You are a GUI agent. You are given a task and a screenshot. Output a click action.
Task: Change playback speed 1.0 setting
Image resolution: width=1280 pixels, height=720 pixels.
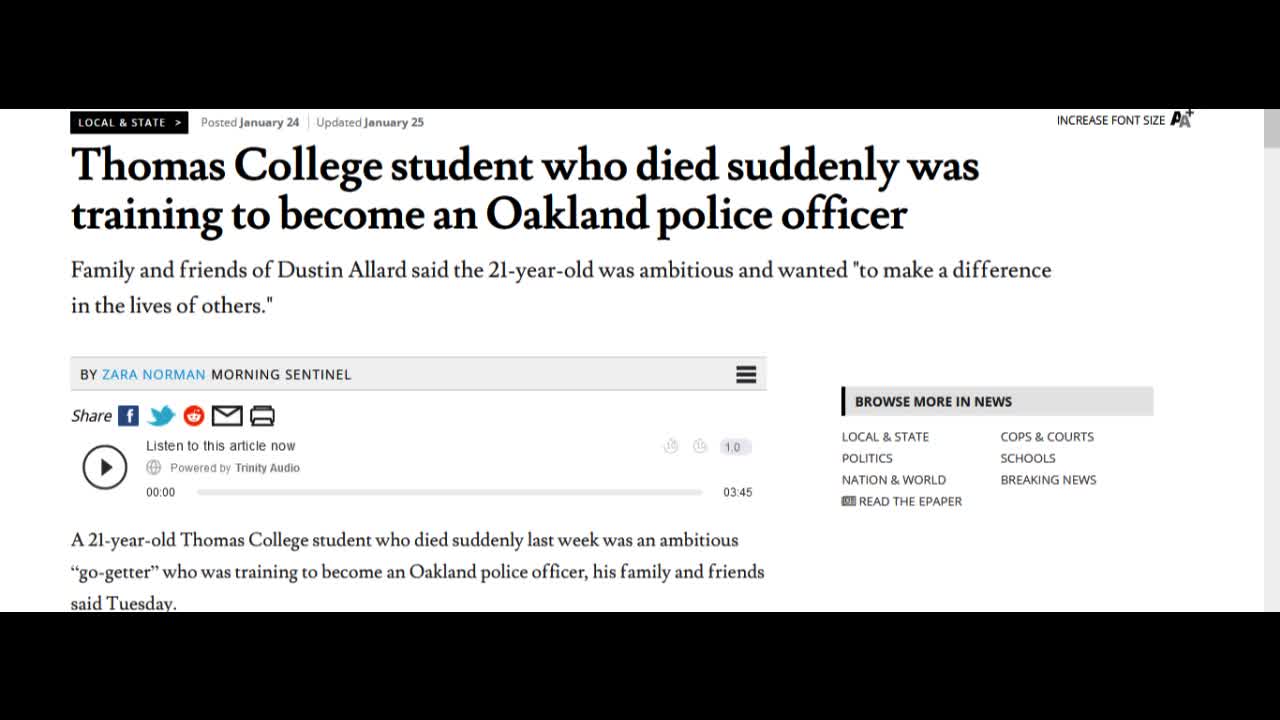pos(733,447)
